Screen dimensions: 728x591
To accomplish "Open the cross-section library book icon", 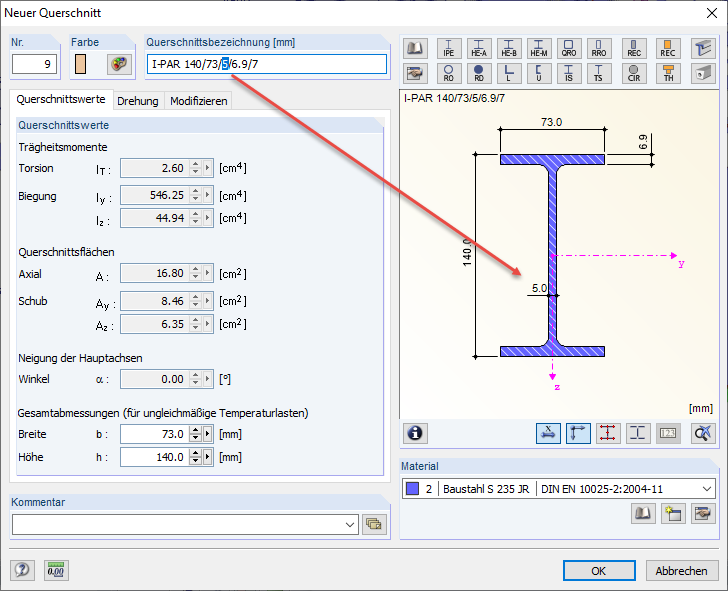I will click(x=415, y=48).
